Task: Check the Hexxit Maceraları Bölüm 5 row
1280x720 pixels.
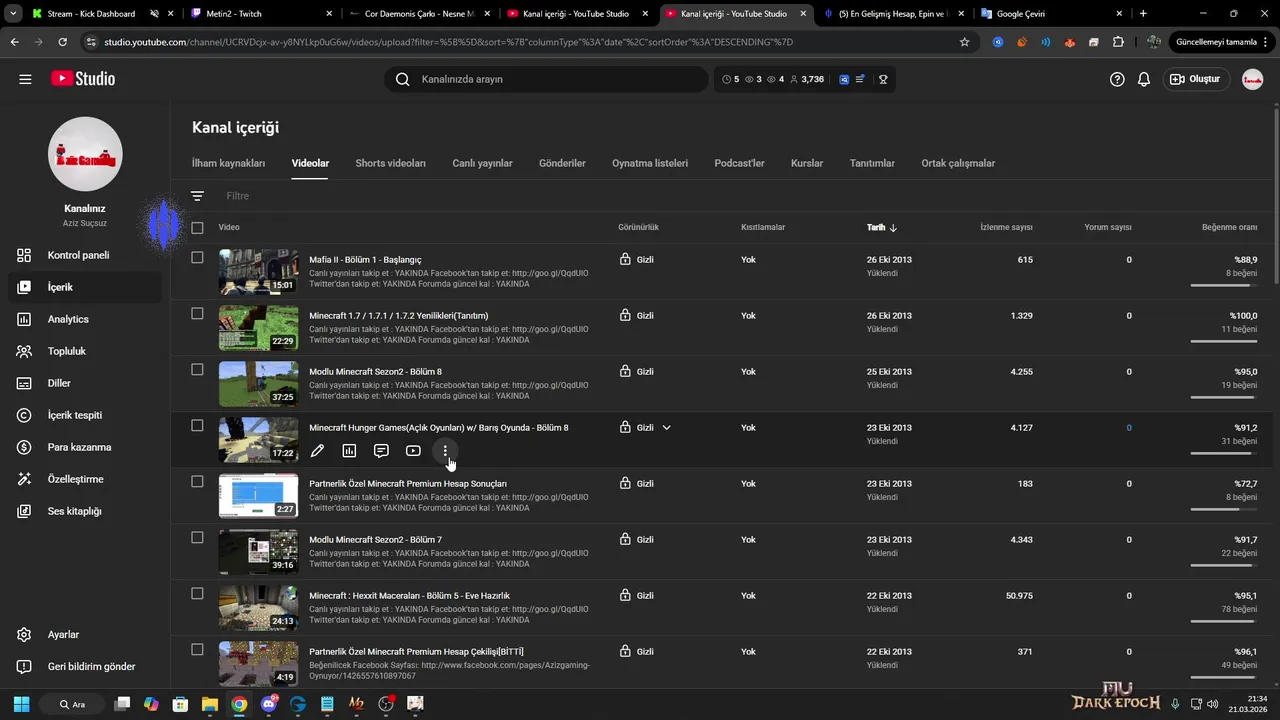Action: [x=197, y=594]
